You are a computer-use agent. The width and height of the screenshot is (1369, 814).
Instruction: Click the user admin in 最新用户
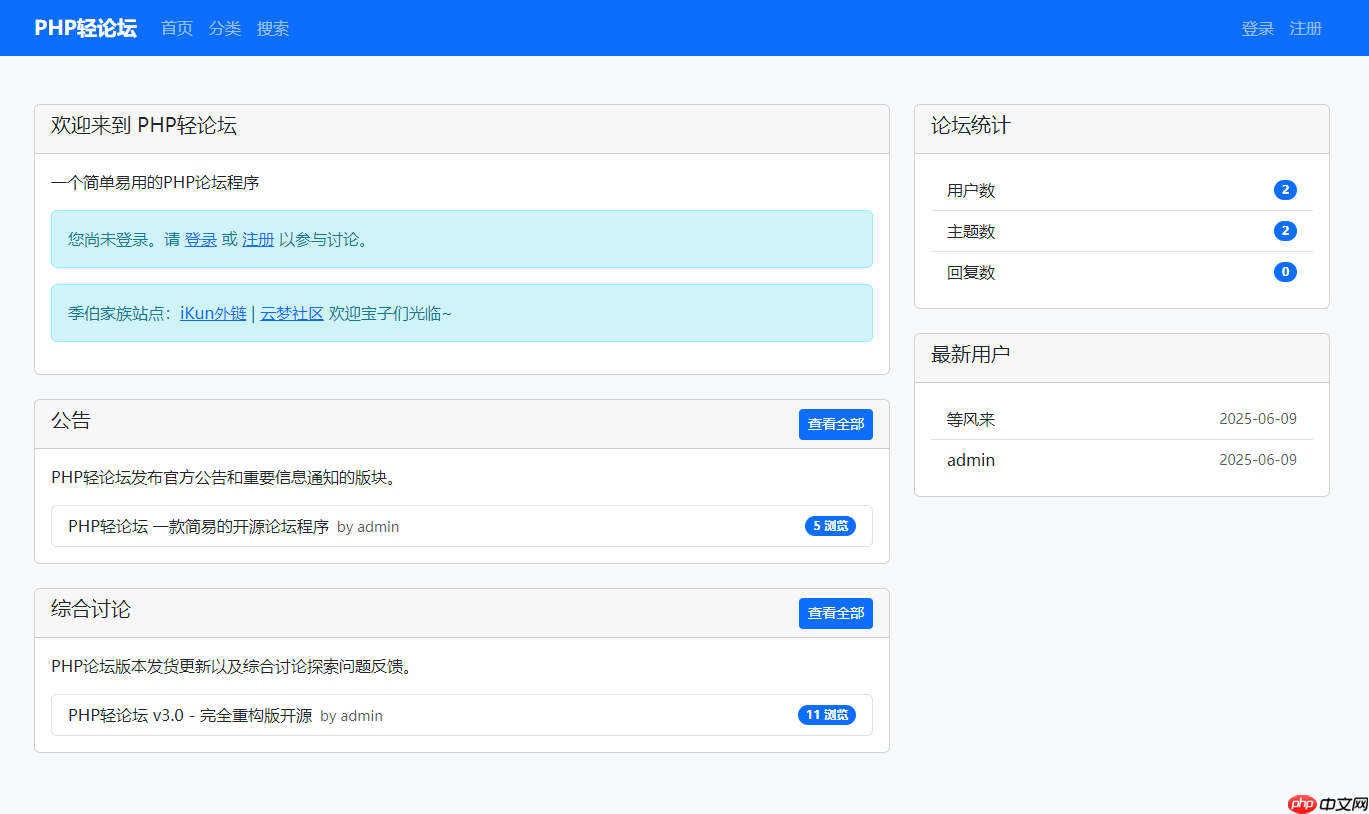(x=970, y=459)
